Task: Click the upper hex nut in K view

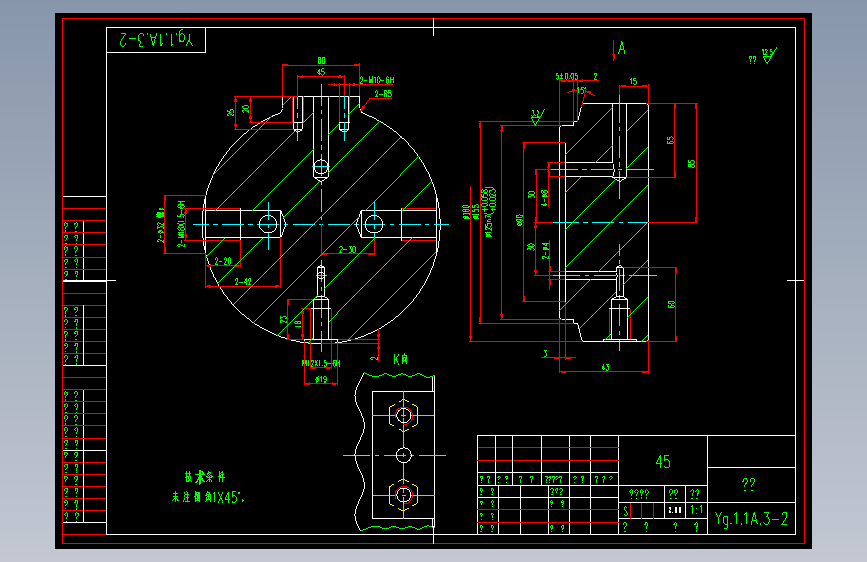Action: point(404,415)
